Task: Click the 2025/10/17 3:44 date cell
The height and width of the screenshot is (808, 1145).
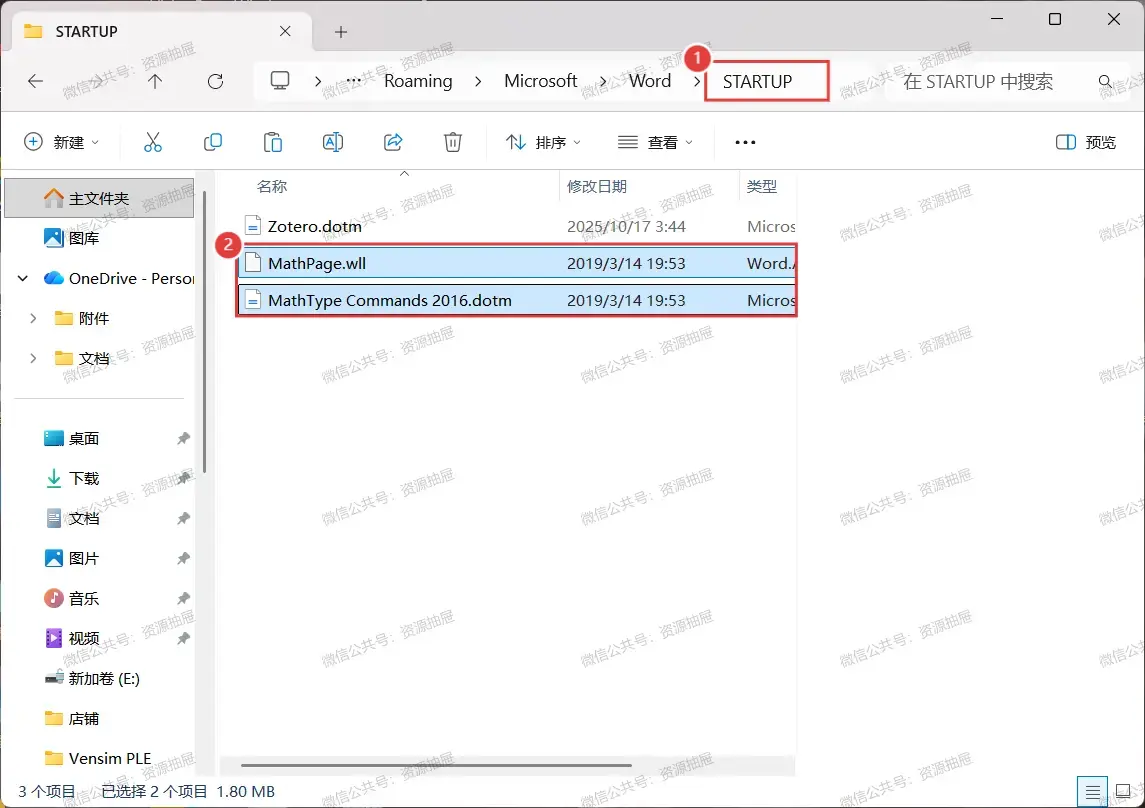Action: tap(626, 226)
